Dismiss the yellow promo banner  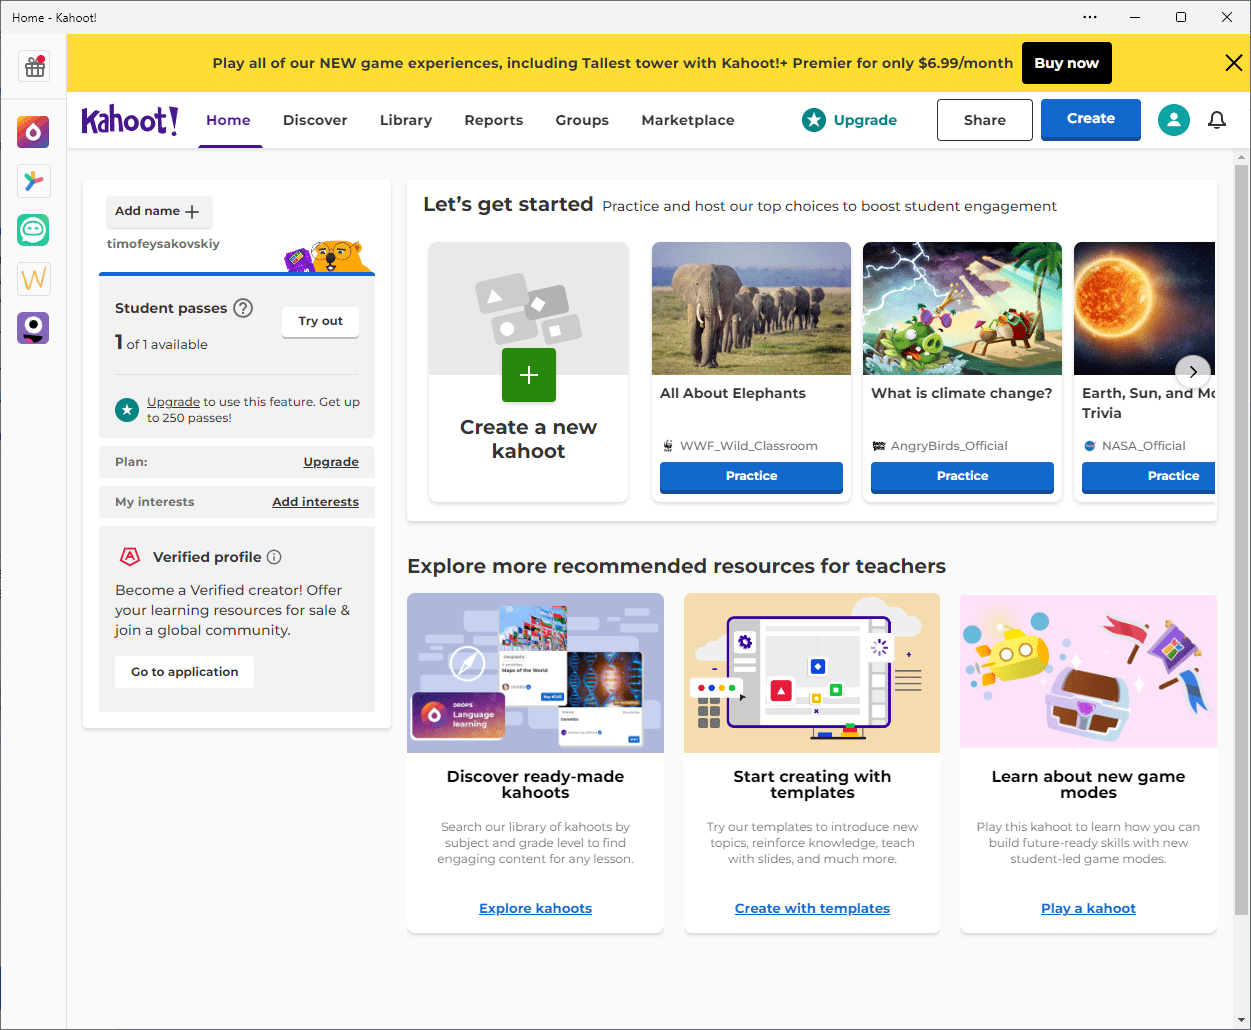1234,63
